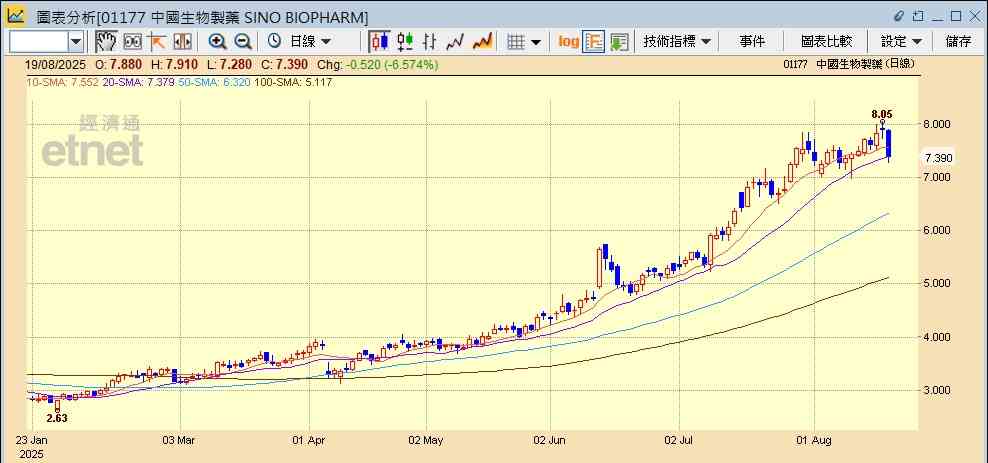Viewport: 988px width, 463px height.
Task: Toggle logarithmic price scale
Action: point(568,42)
